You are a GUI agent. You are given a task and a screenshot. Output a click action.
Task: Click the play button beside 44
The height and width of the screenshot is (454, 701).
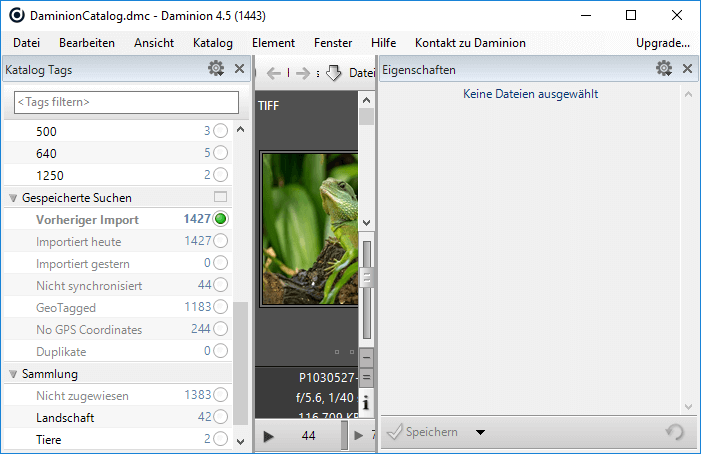(x=268, y=436)
